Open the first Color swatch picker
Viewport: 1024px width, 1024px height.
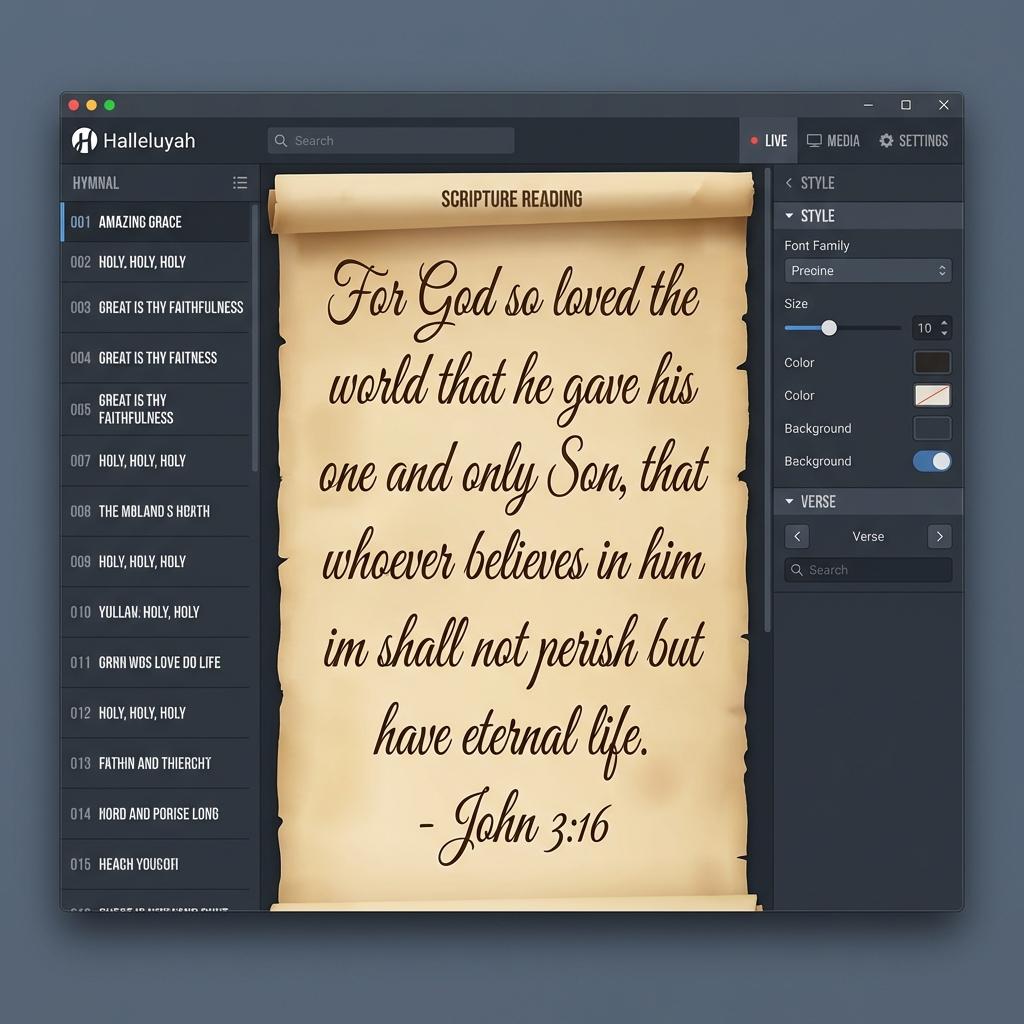pos(931,362)
